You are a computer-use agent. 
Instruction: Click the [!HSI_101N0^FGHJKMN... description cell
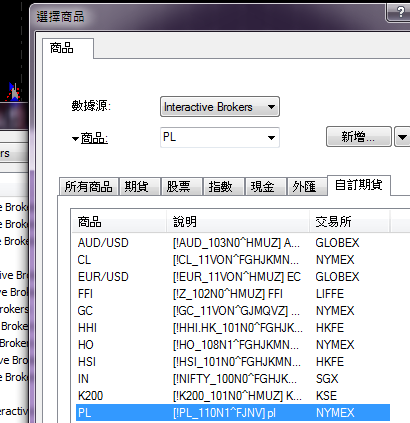237,362
